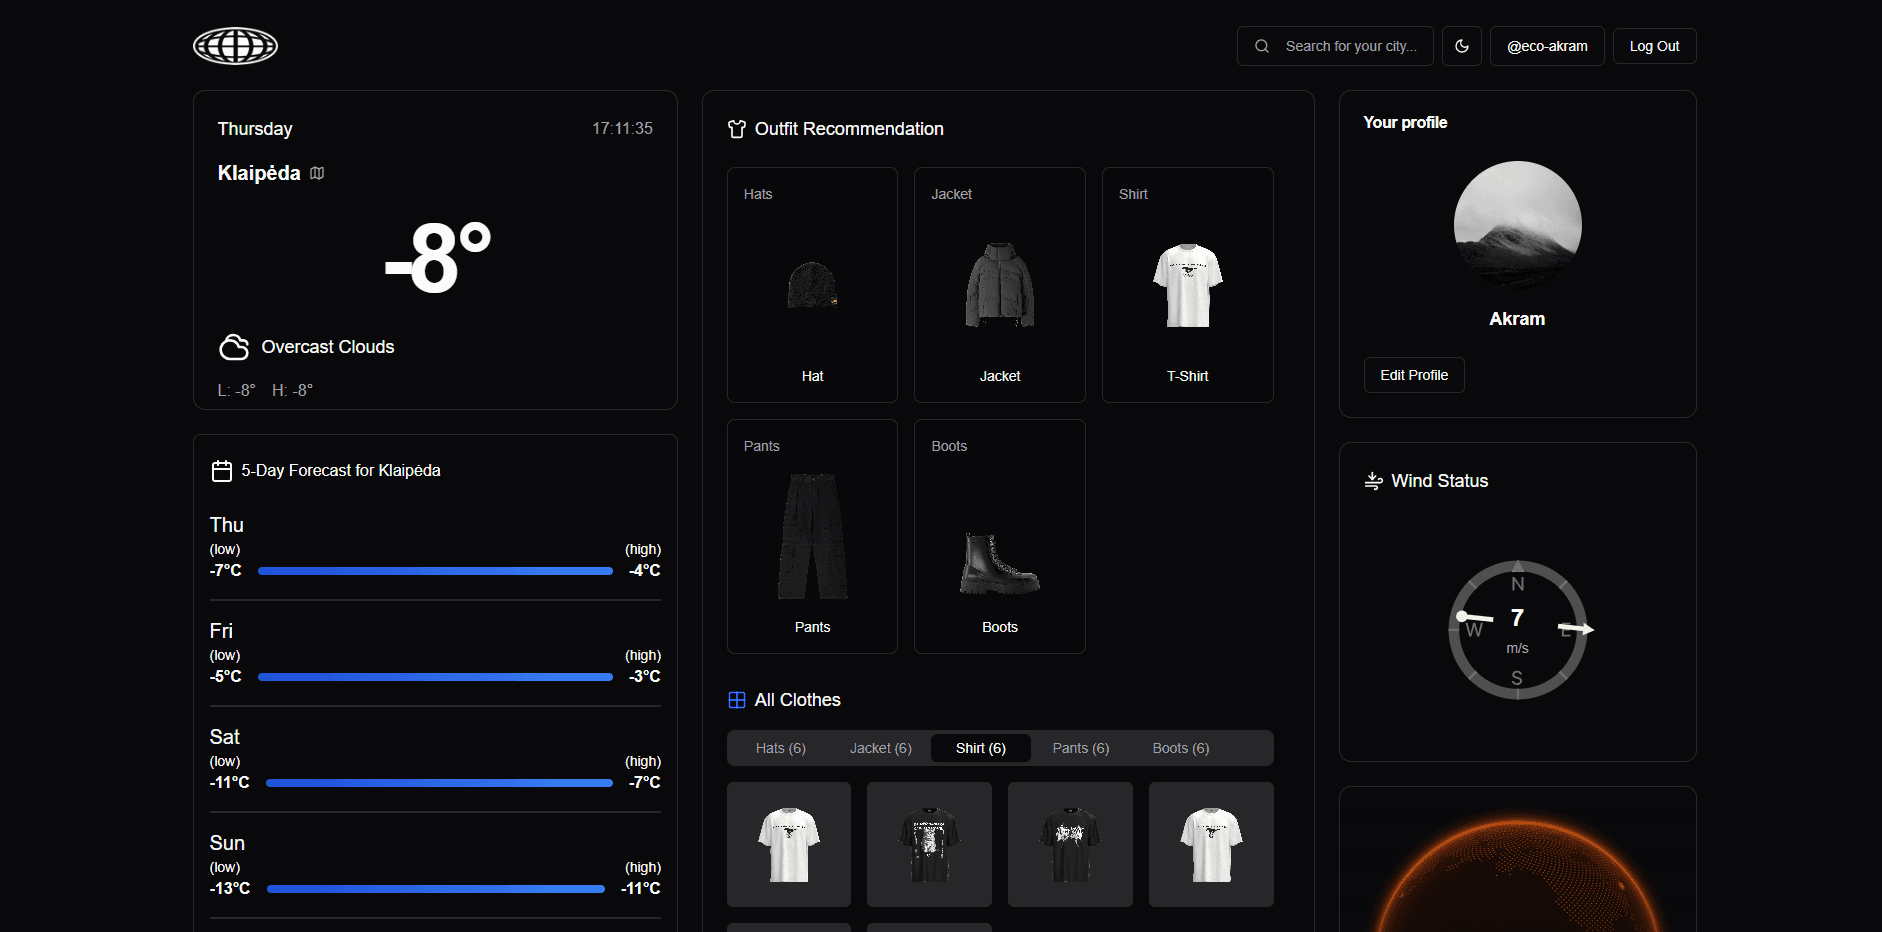Click the Log Out button
This screenshot has width=1882, height=932.
pos(1654,46)
